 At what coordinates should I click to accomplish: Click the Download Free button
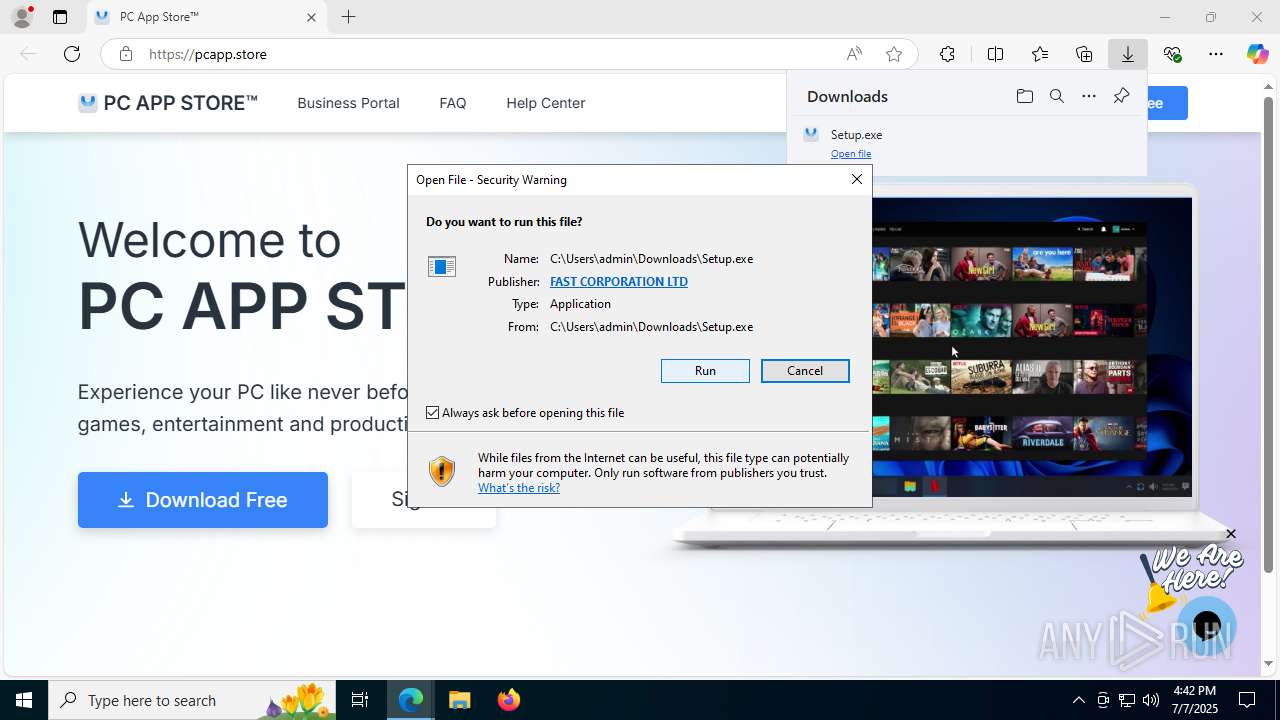pyautogui.click(x=203, y=500)
